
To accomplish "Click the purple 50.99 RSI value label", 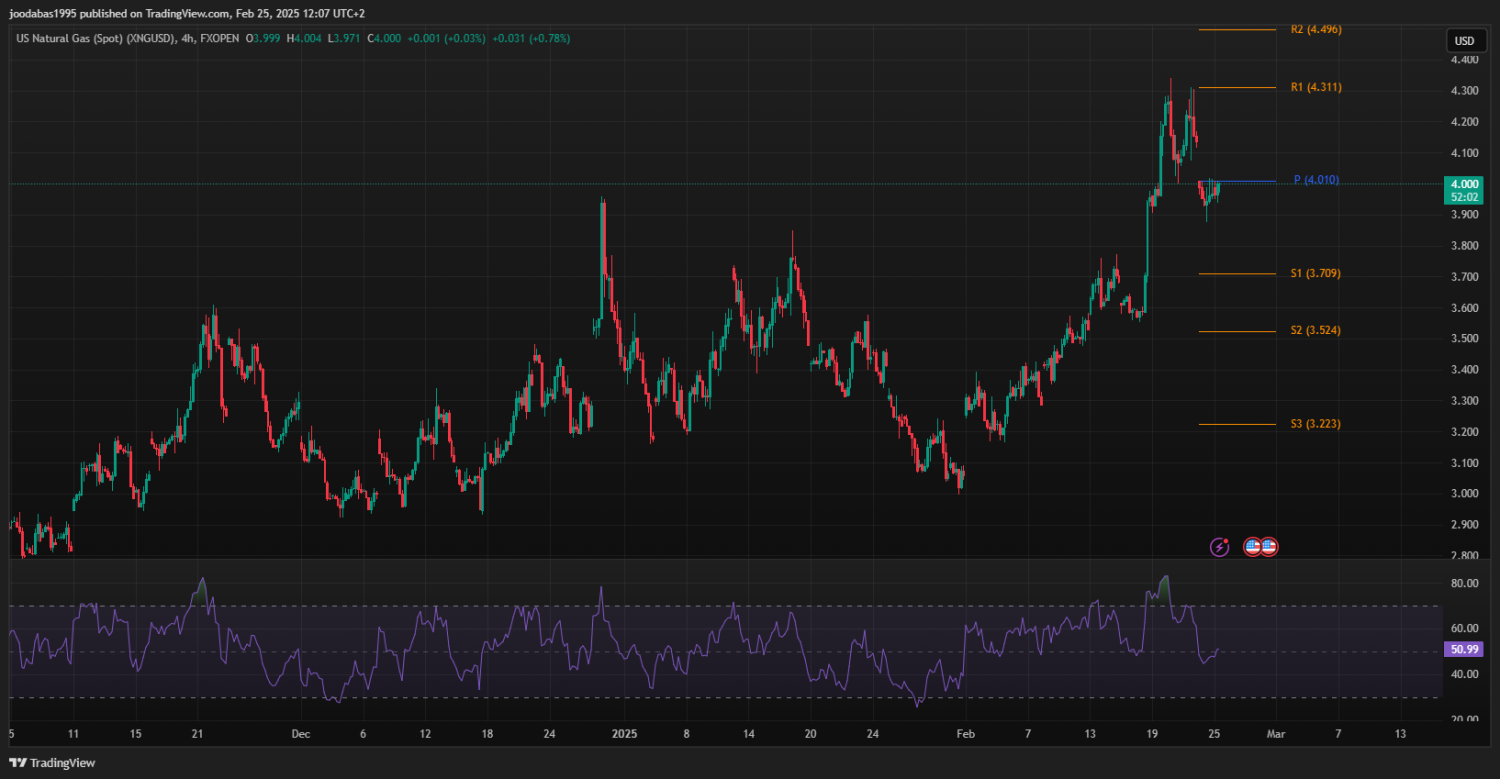I will click(1464, 650).
